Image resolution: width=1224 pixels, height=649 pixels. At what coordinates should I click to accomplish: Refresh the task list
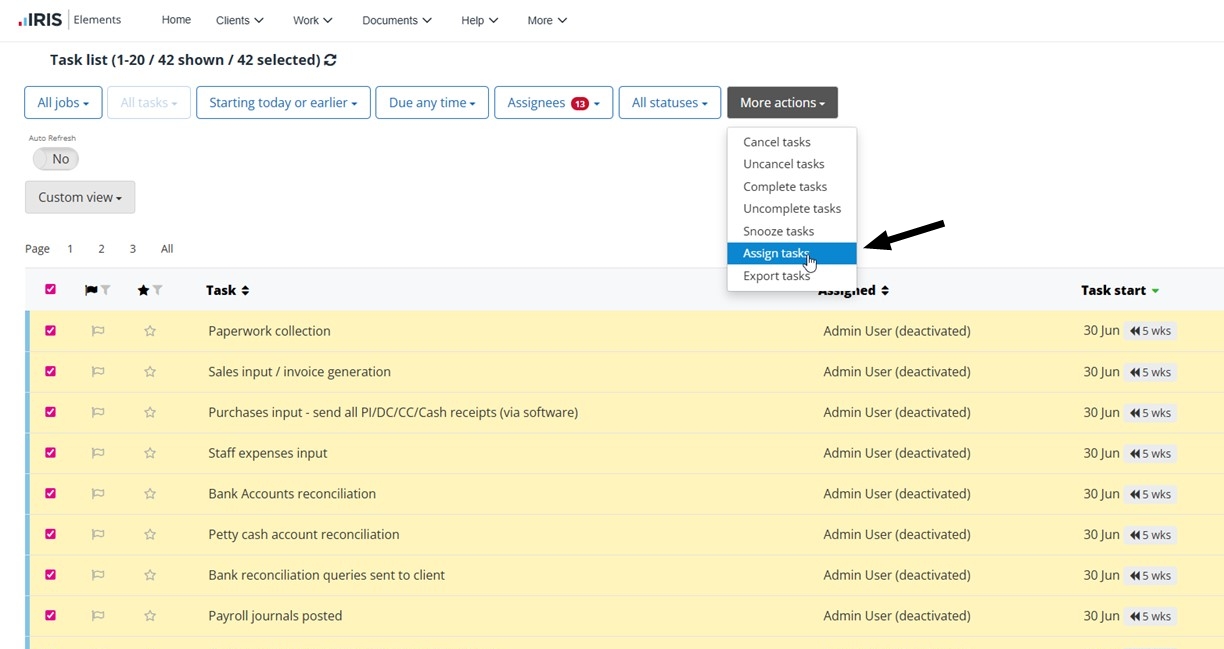point(330,59)
